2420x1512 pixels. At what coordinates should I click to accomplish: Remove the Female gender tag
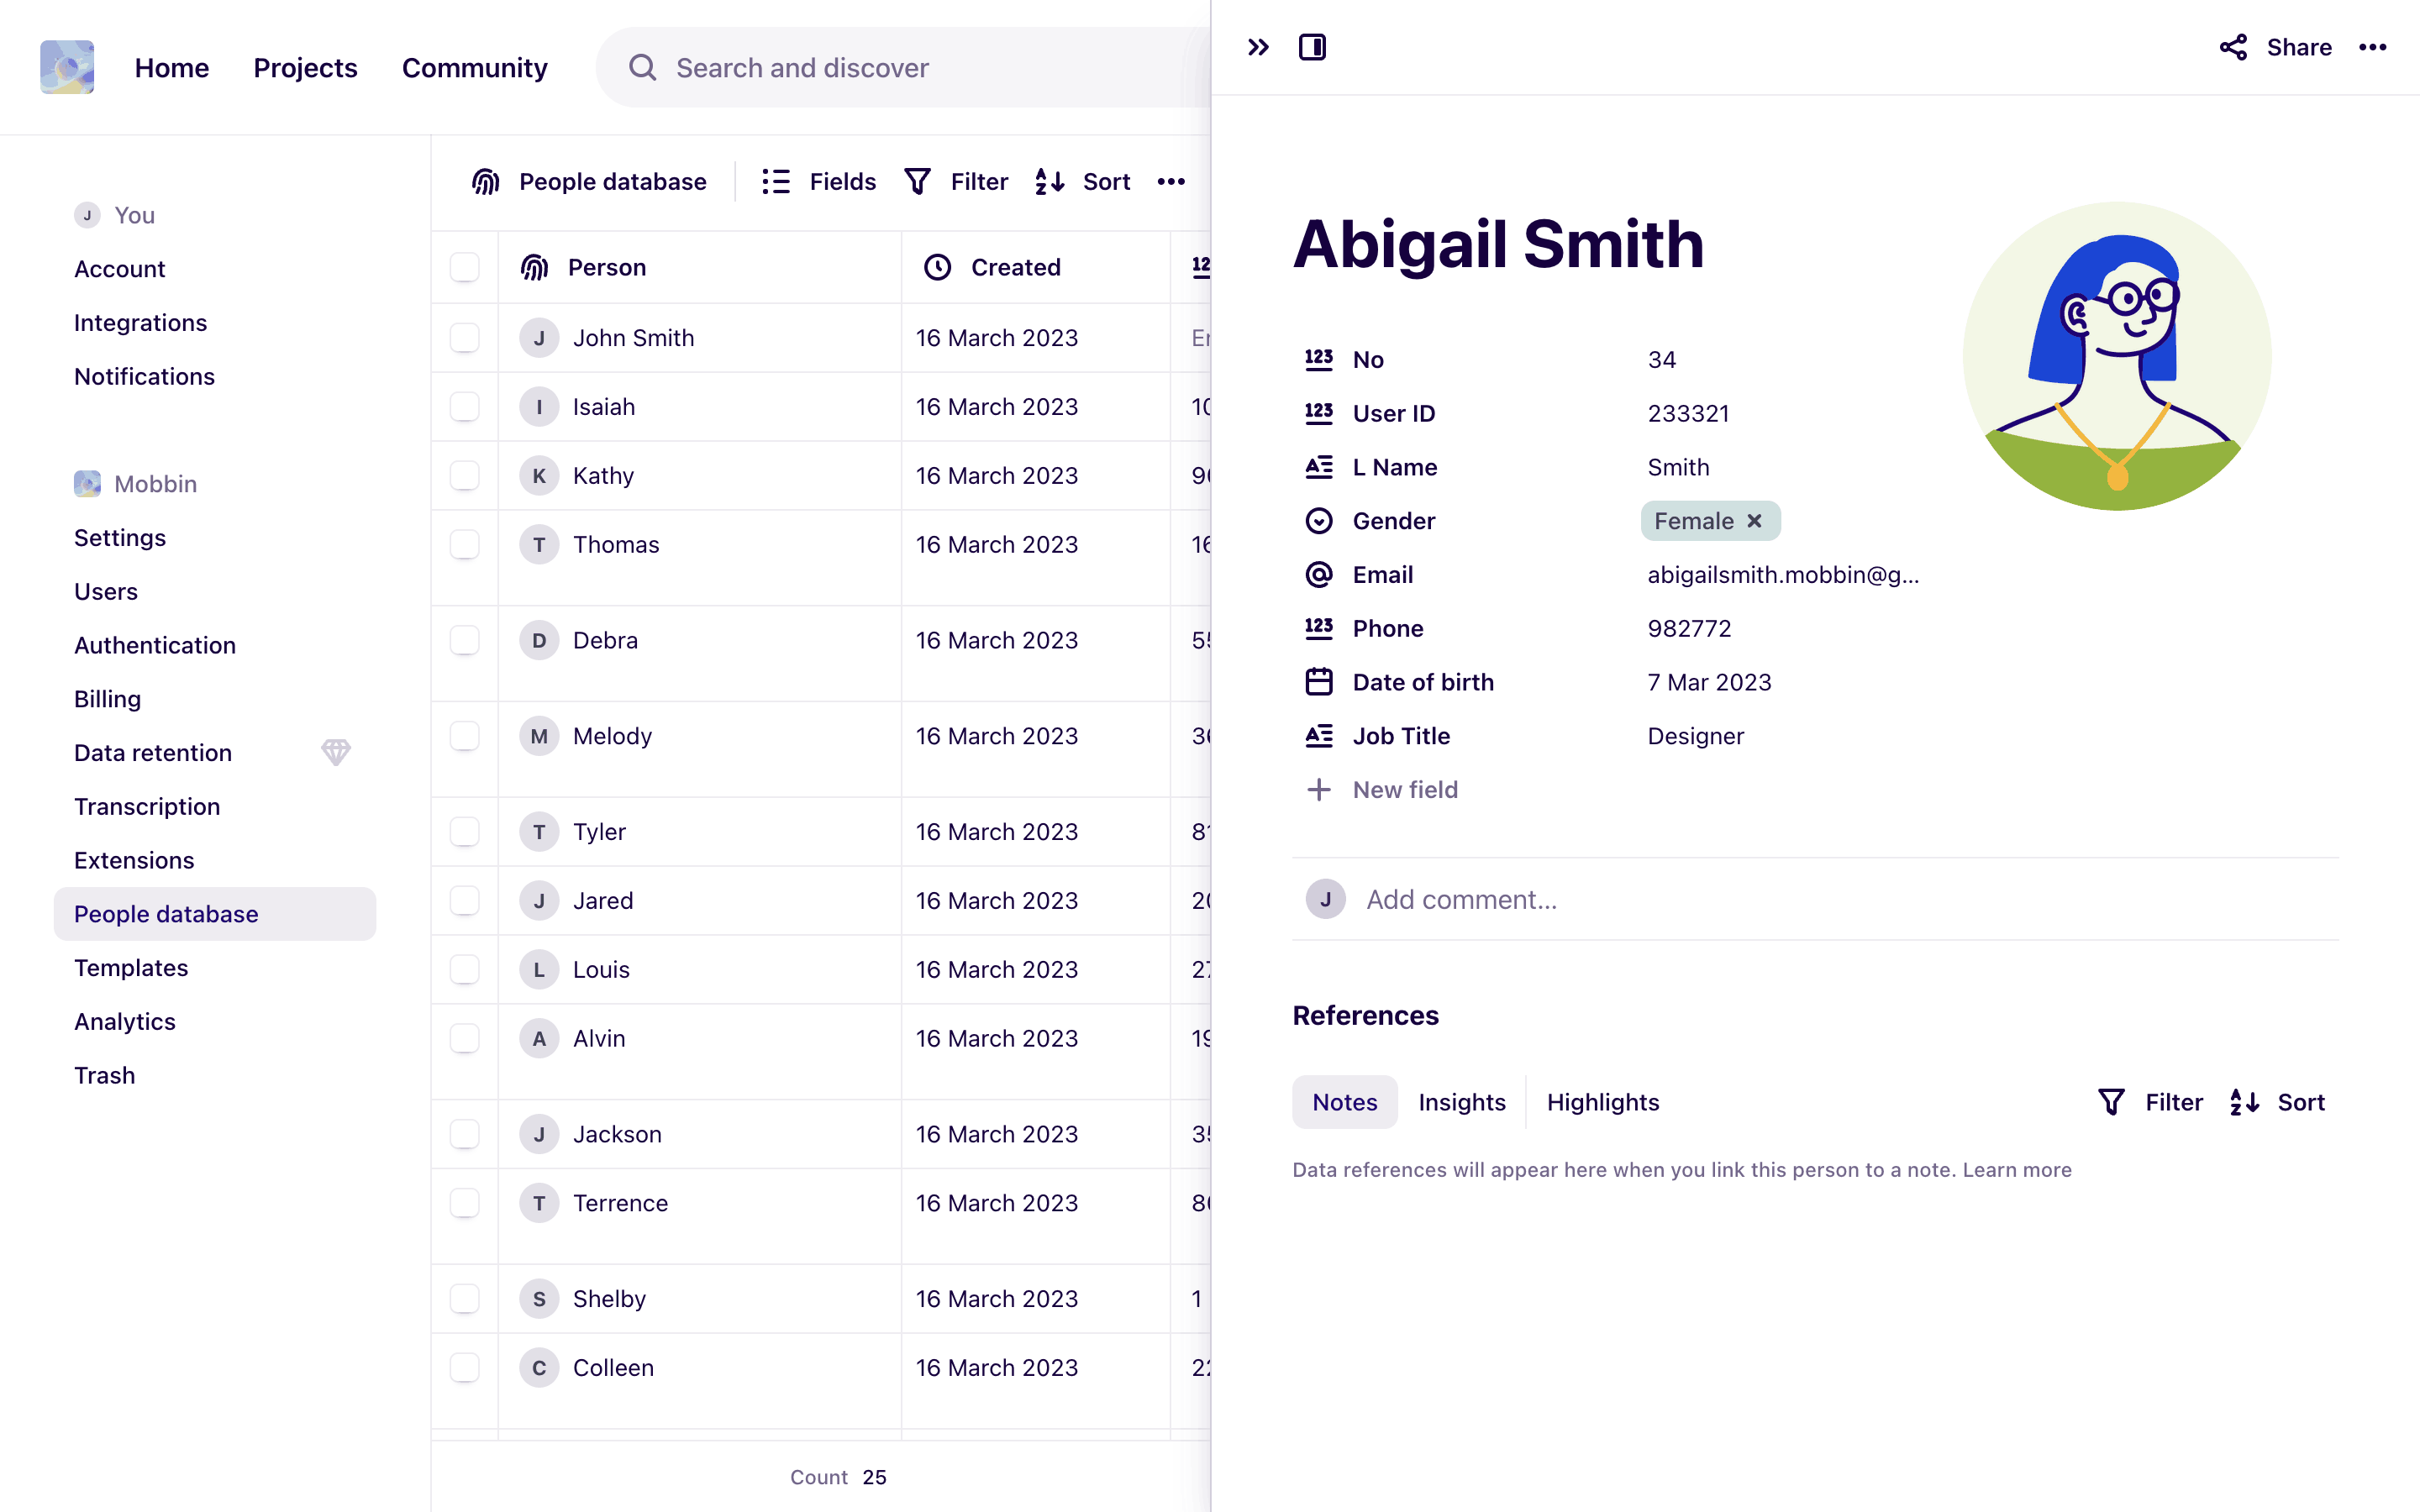tap(1754, 521)
